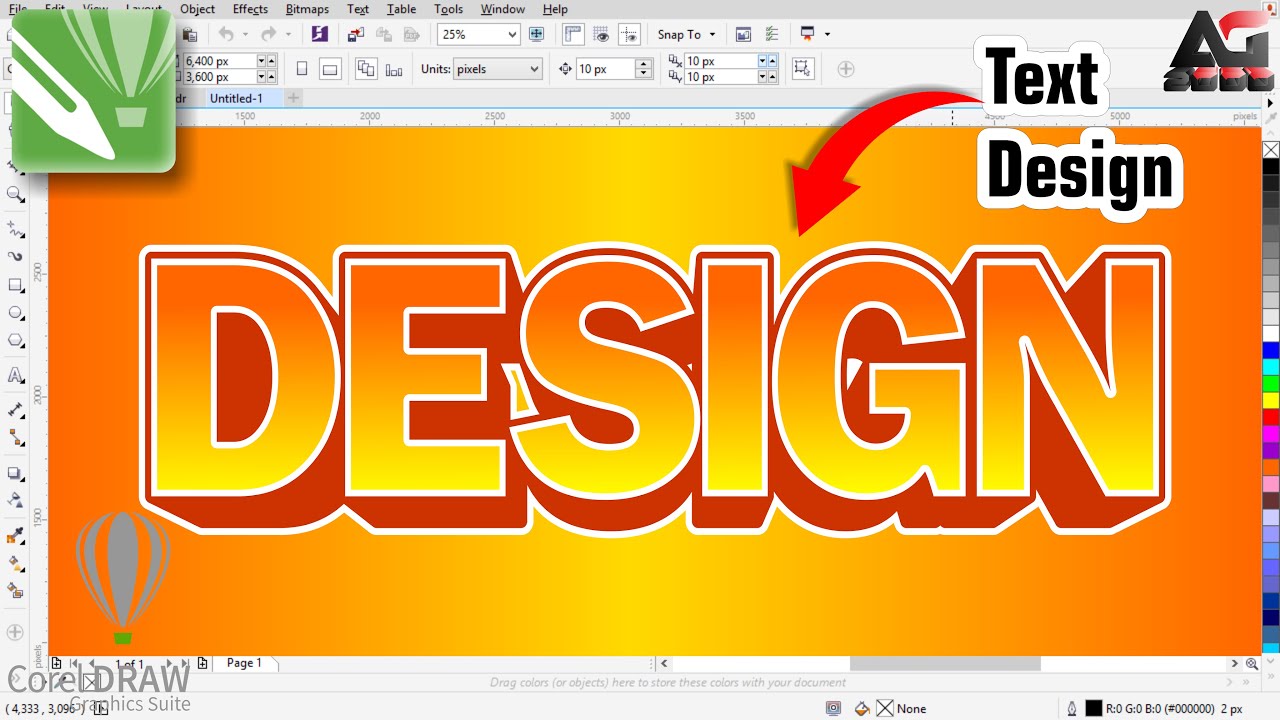
Task: Open the Effects menu
Action: [x=250, y=9]
